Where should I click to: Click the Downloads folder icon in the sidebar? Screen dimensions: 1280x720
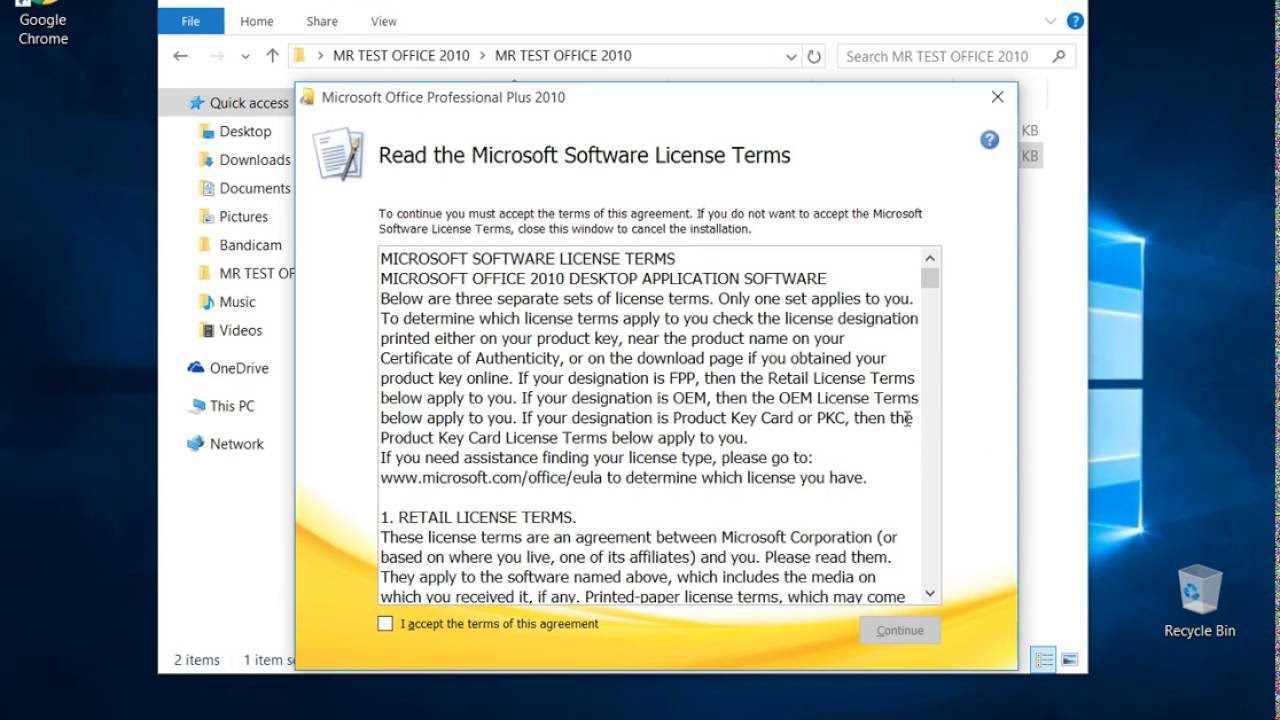pyautogui.click(x=207, y=159)
